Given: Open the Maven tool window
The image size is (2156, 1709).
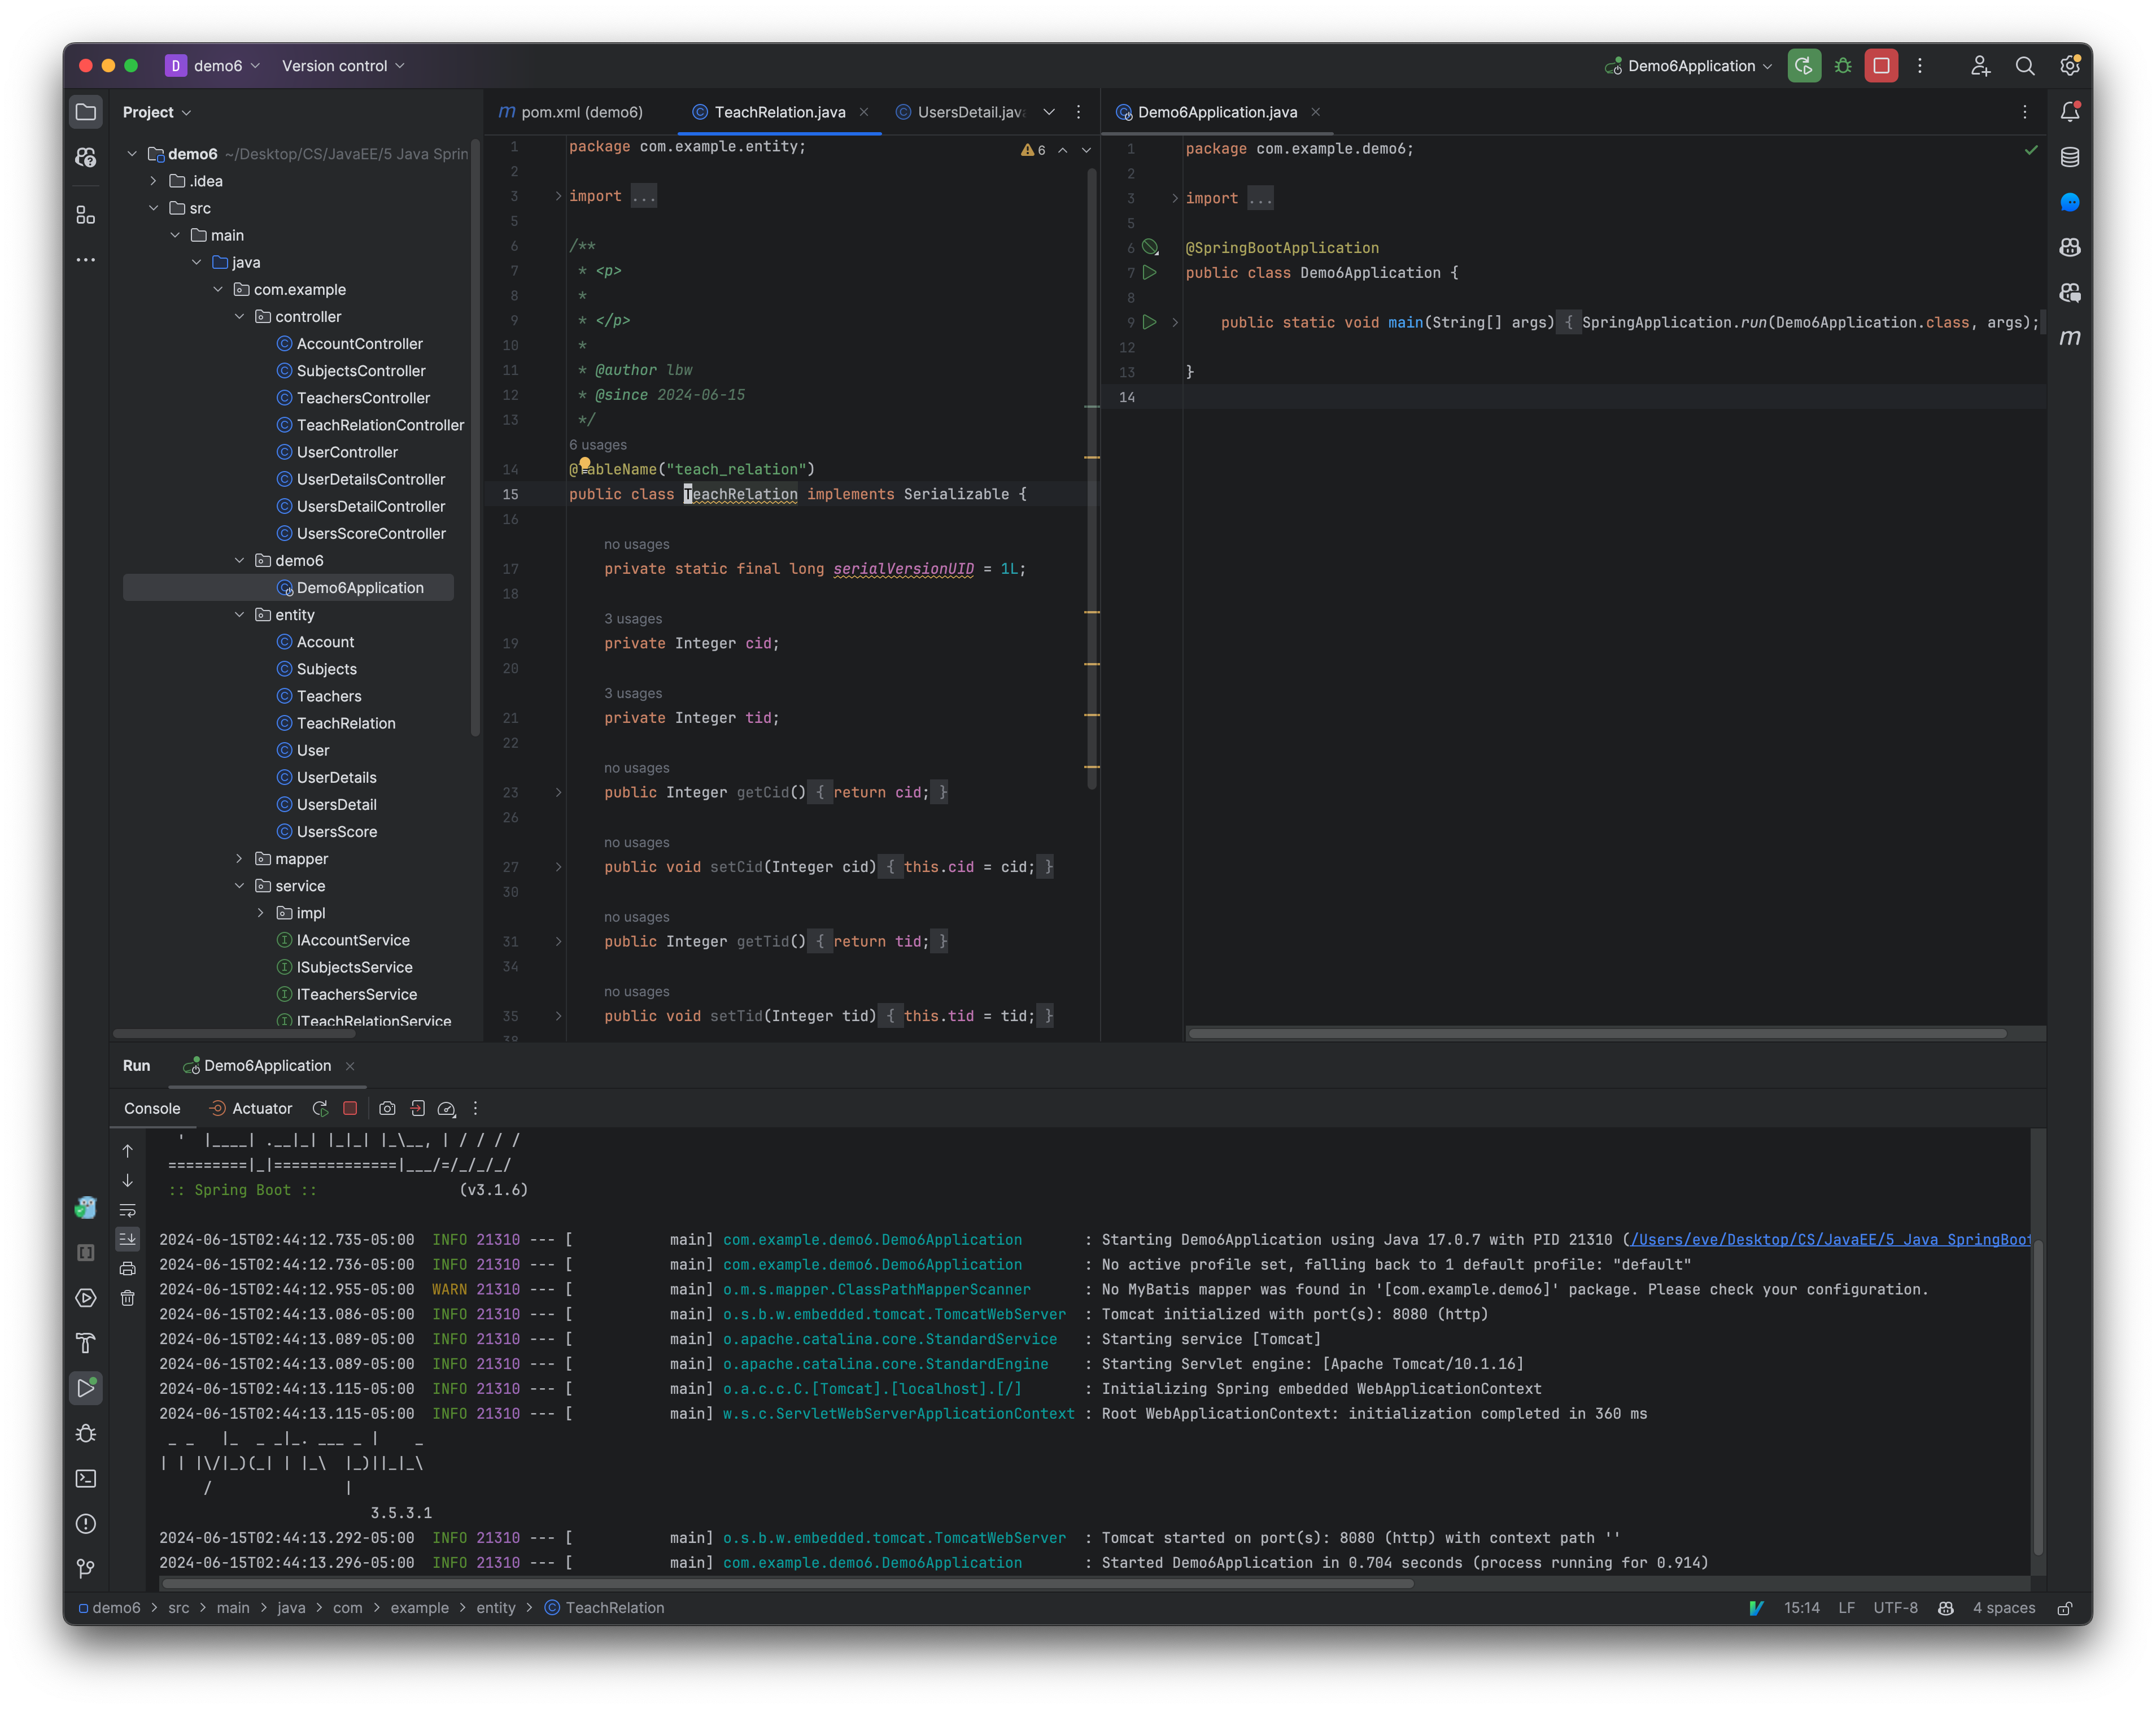Looking at the screenshot, I should point(2070,338).
